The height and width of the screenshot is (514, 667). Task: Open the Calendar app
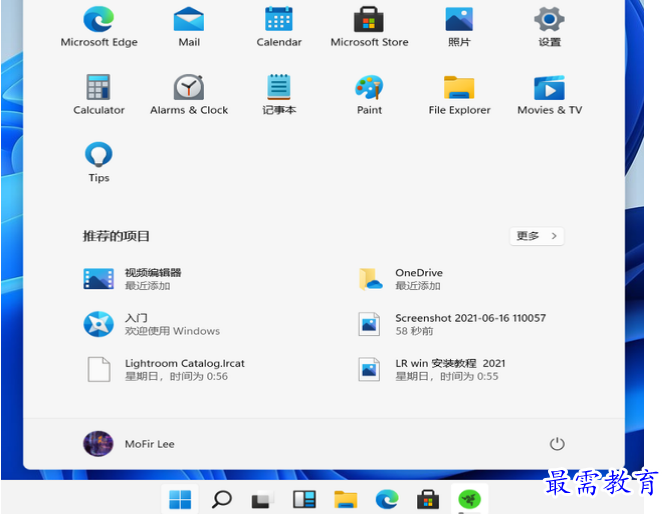click(x=279, y=27)
